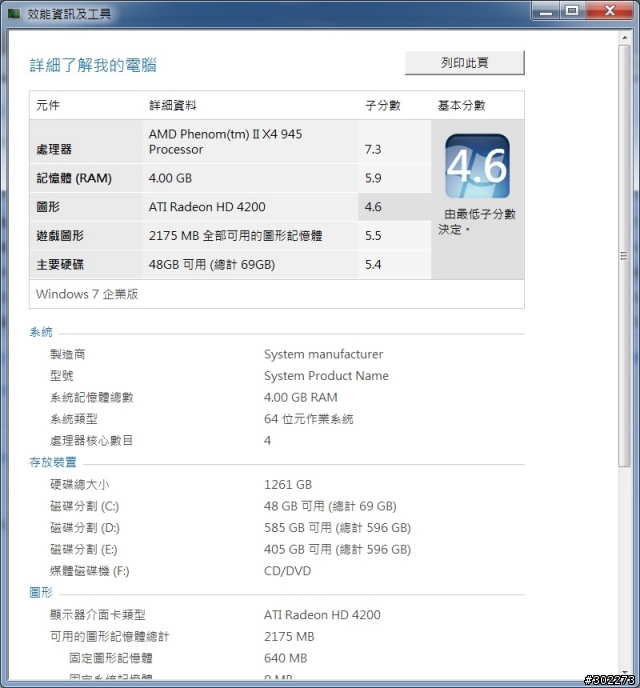This screenshot has width=640, height=688.
Task: Select the 基本分數 column header
Action: [461, 105]
